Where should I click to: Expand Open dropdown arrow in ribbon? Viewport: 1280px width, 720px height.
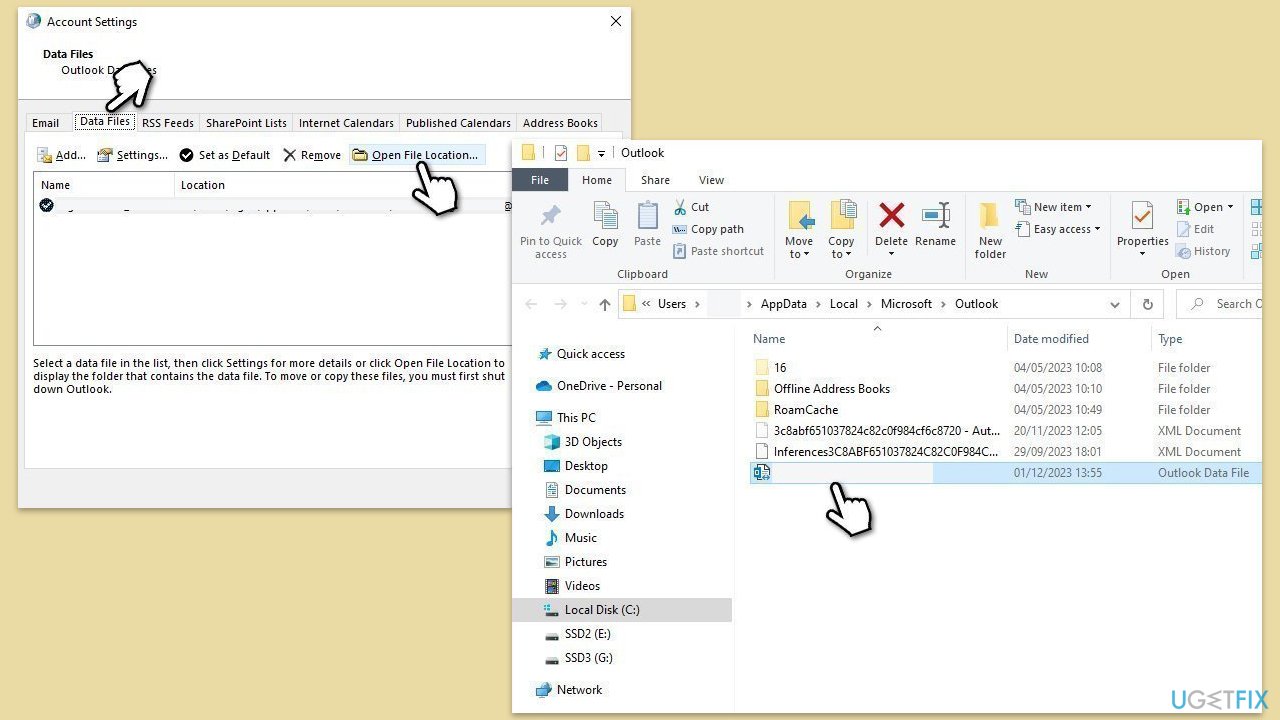click(1230, 207)
